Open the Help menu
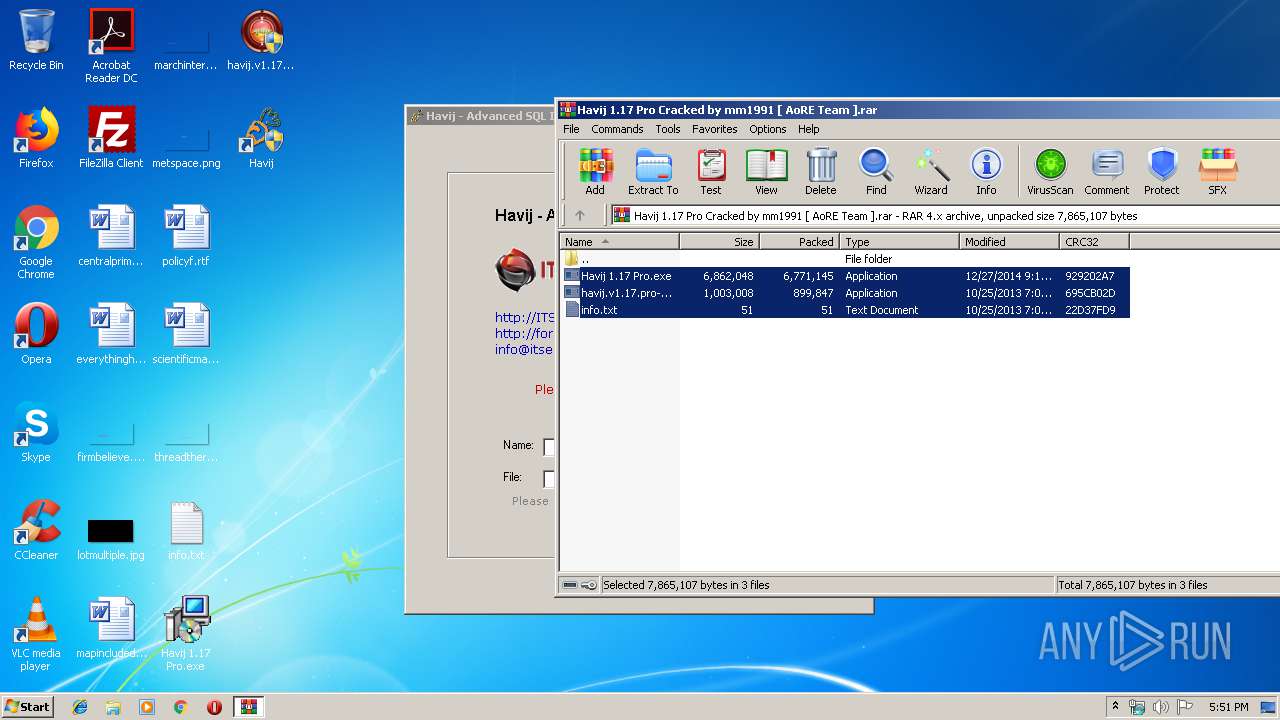Image resolution: width=1280 pixels, height=720 pixels. pos(809,129)
